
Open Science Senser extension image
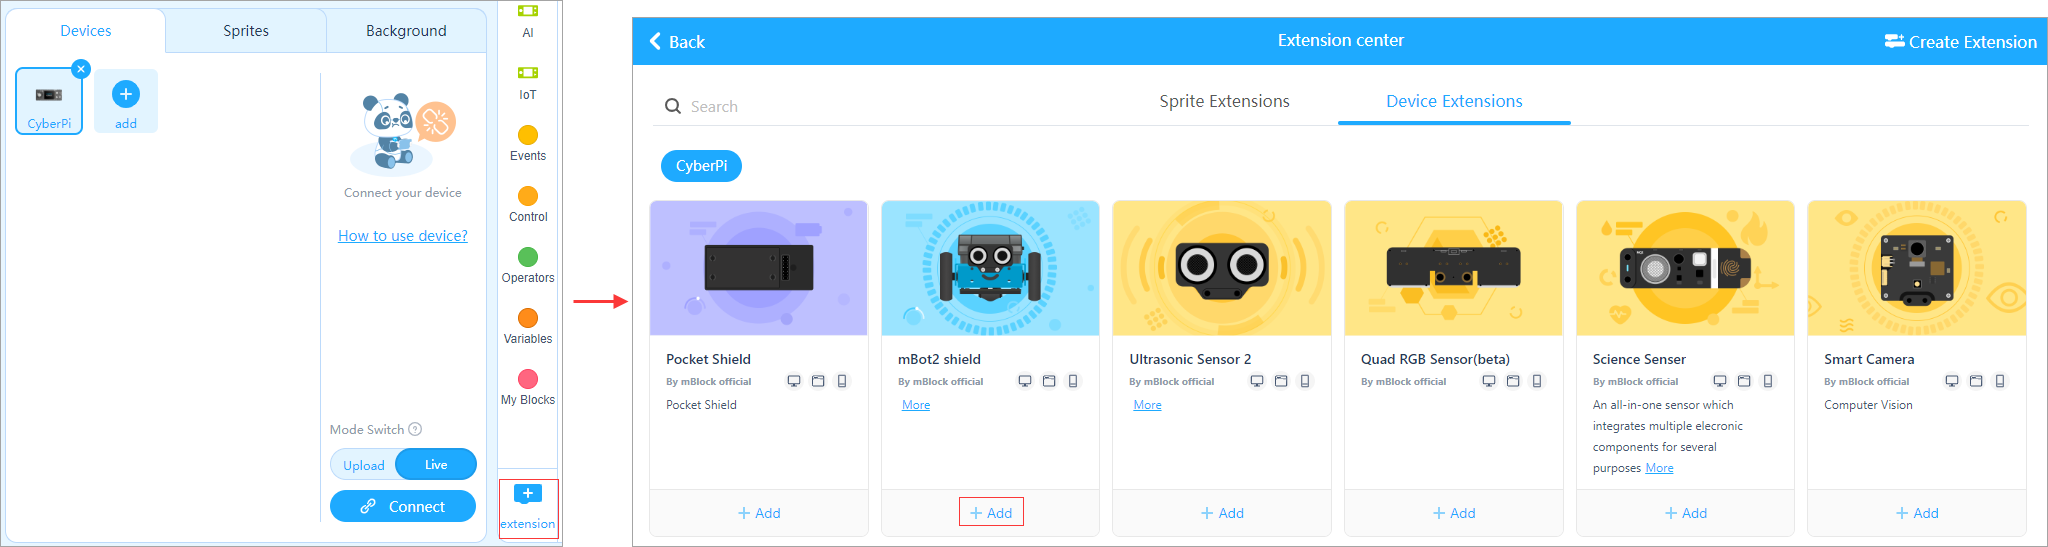coord(1685,268)
